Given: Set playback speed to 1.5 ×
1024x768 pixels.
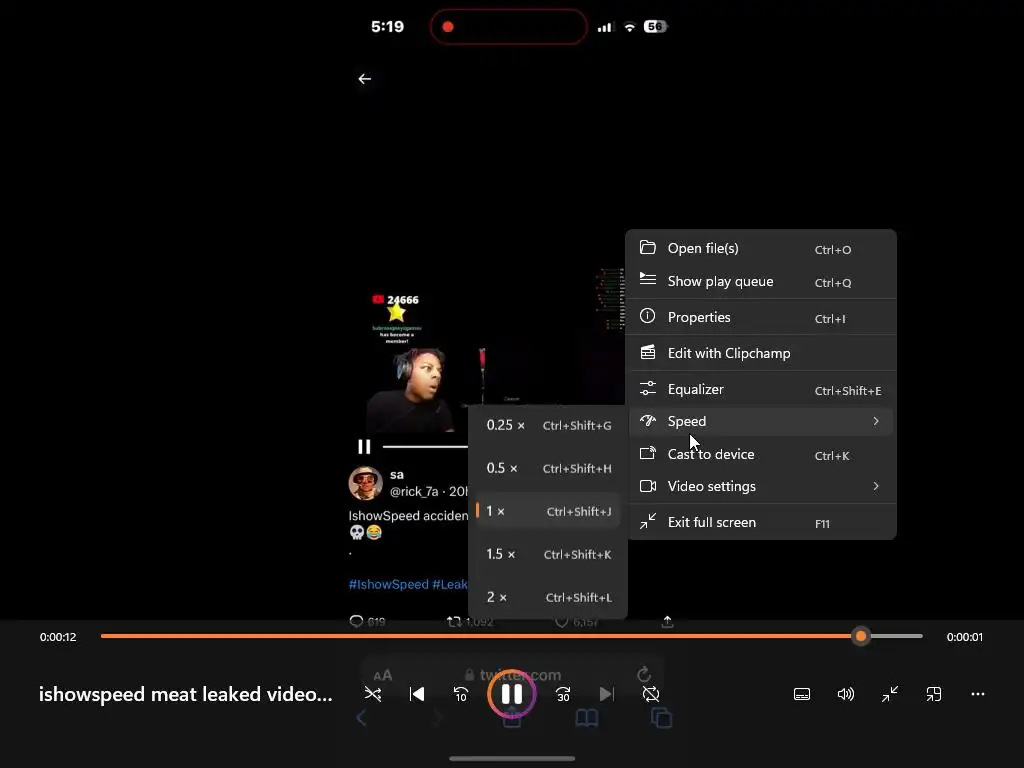Looking at the screenshot, I should (548, 554).
